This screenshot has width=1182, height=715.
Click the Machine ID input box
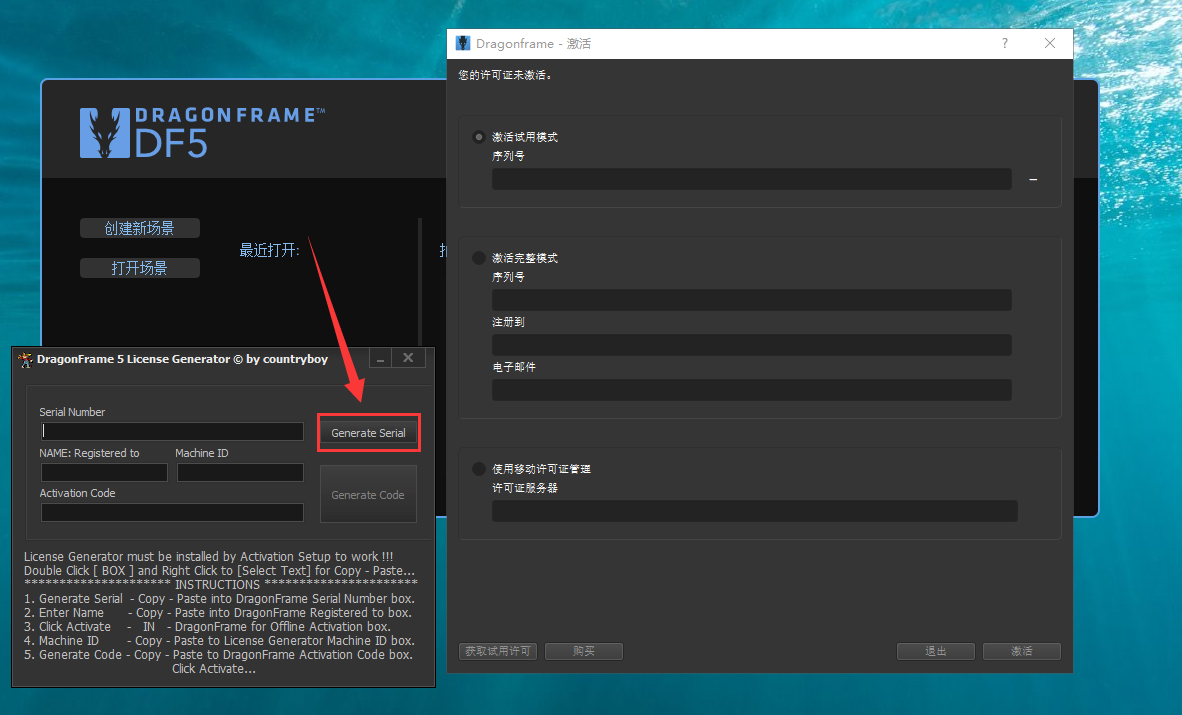coord(239,471)
